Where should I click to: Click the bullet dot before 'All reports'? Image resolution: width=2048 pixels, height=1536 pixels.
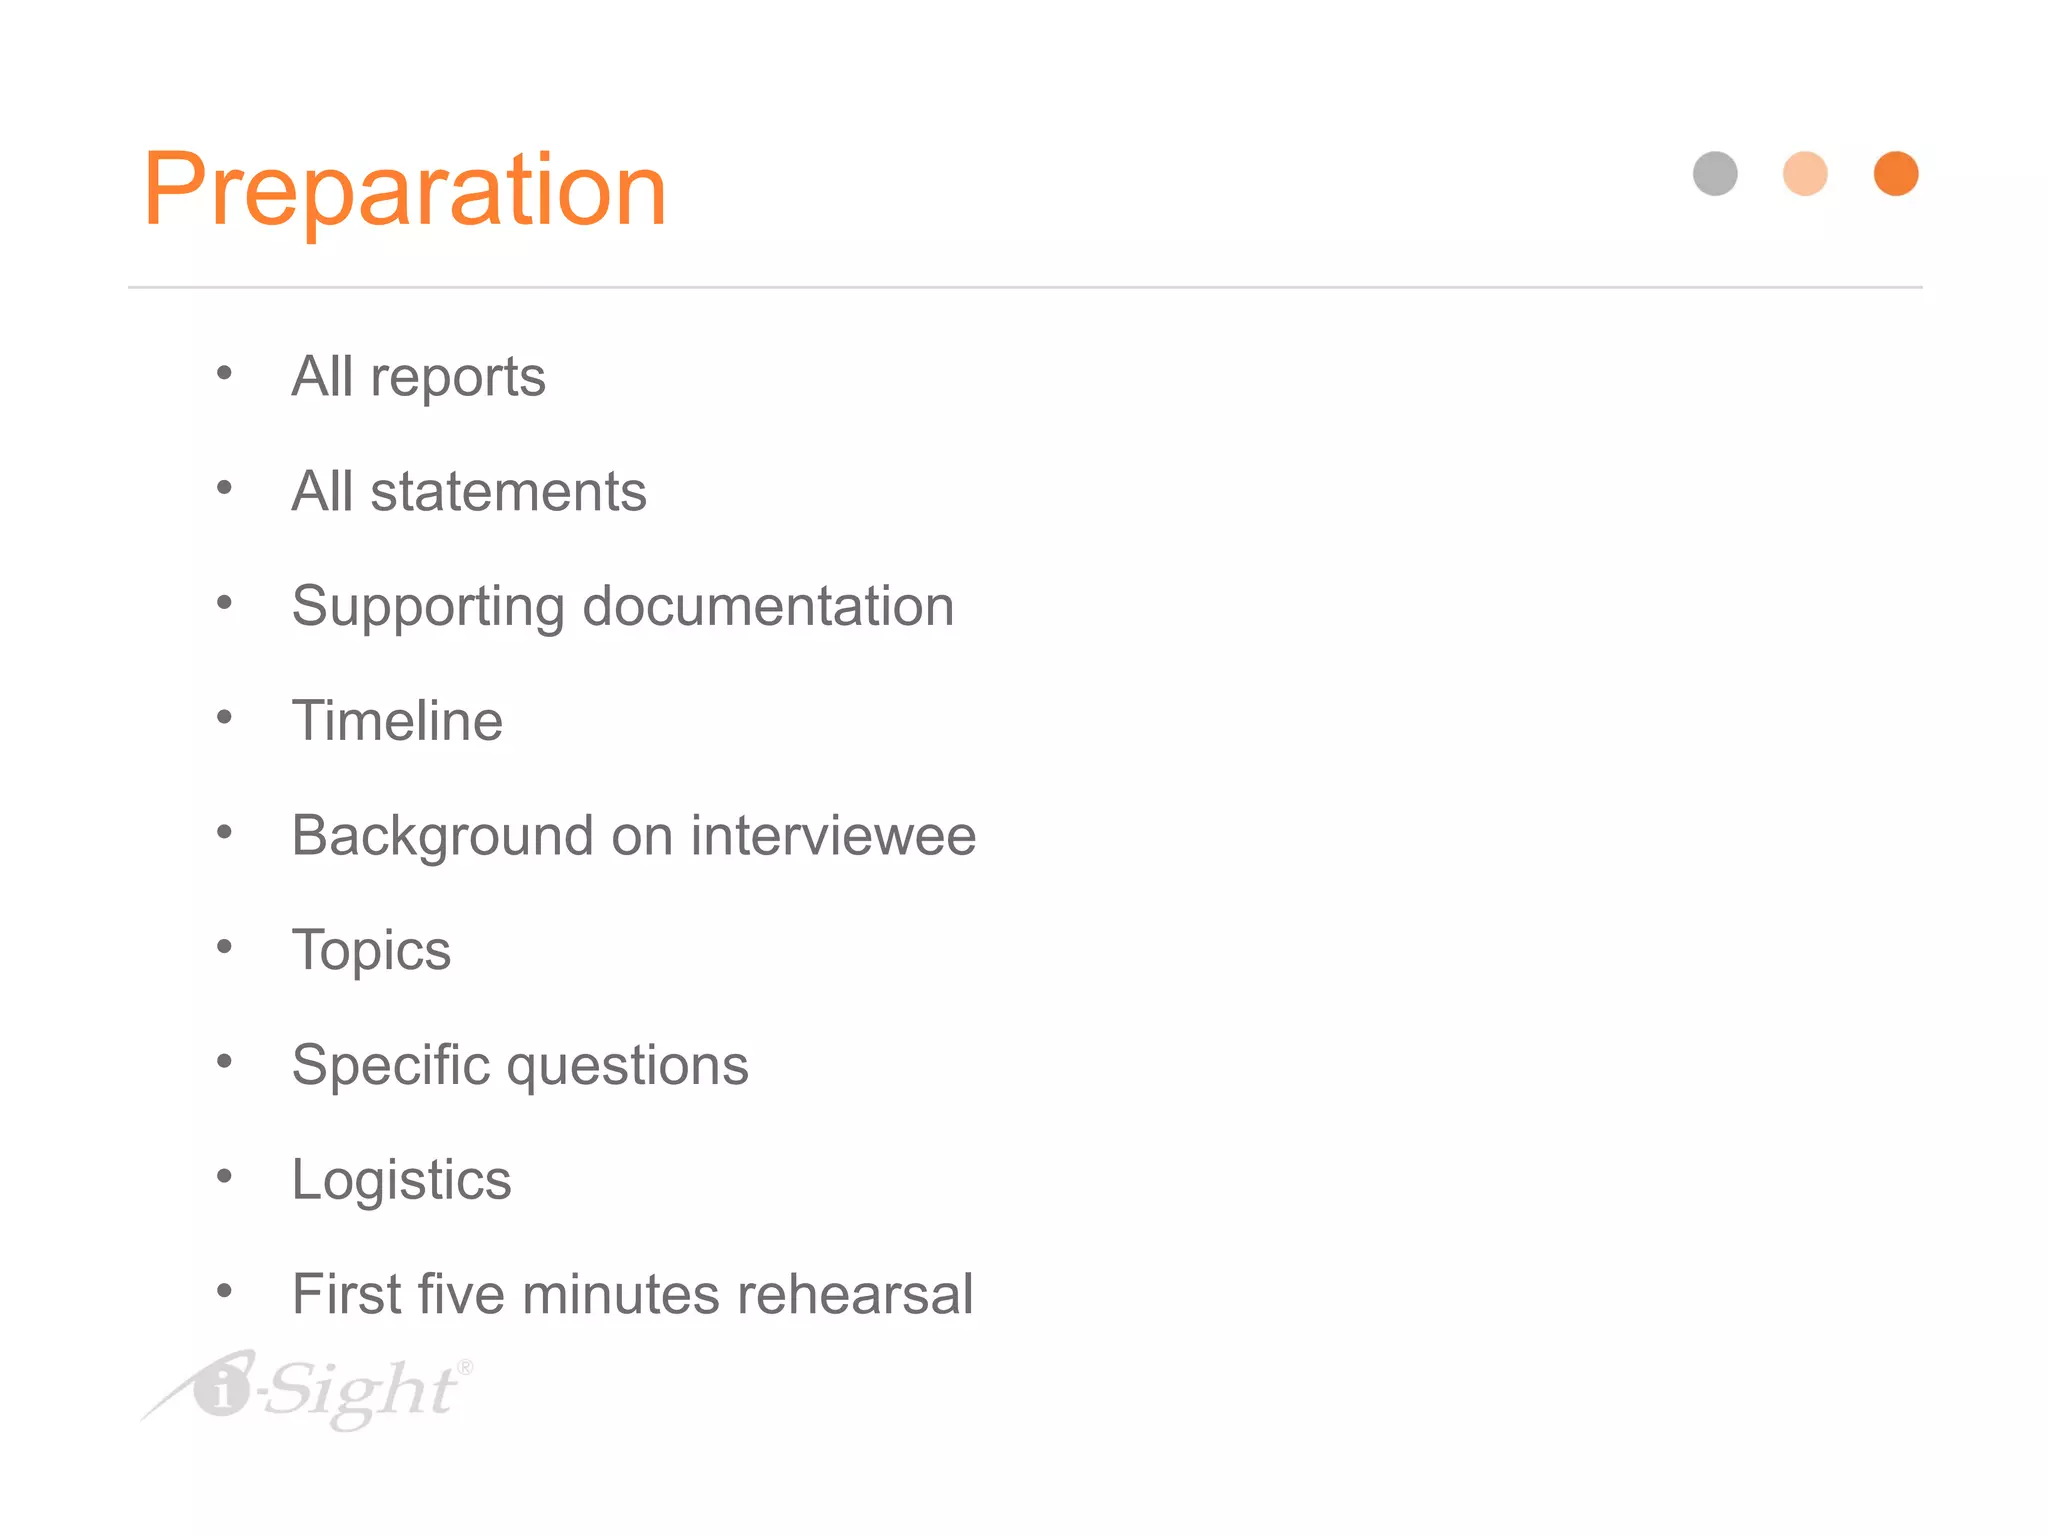[224, 374]
